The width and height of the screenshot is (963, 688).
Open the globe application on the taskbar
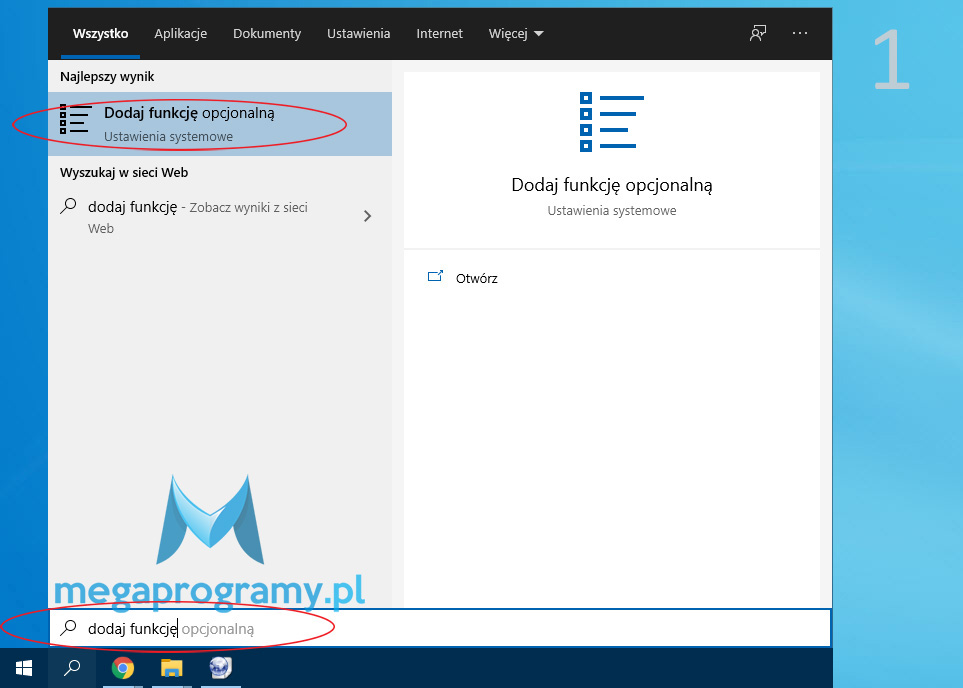[220, 668]
